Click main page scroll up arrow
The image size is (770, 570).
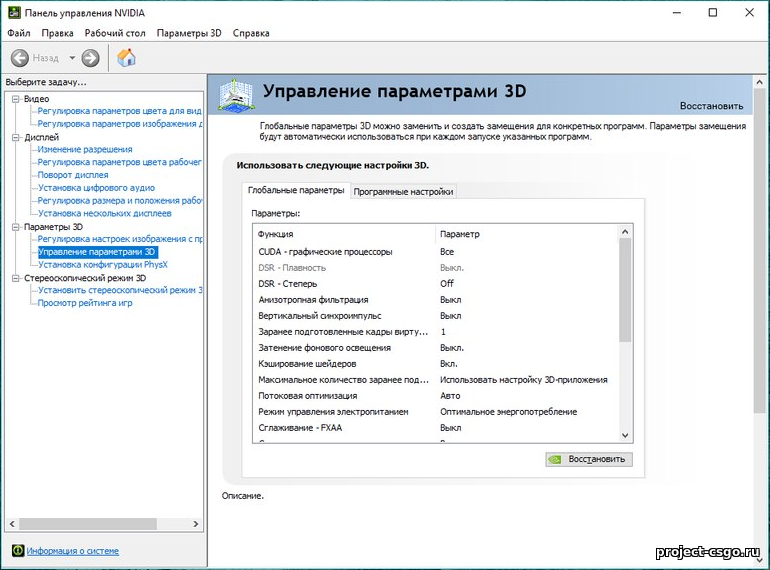(x=759, y=82)
